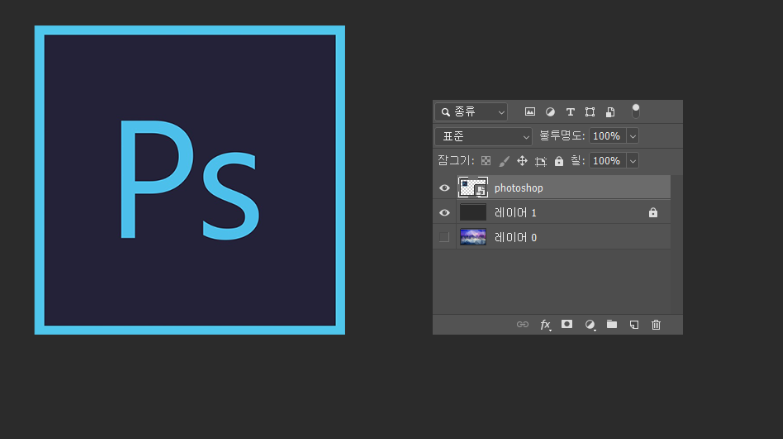
Task: Select the 레이어 1 layer thumbnail
Action: click(473, 212)
